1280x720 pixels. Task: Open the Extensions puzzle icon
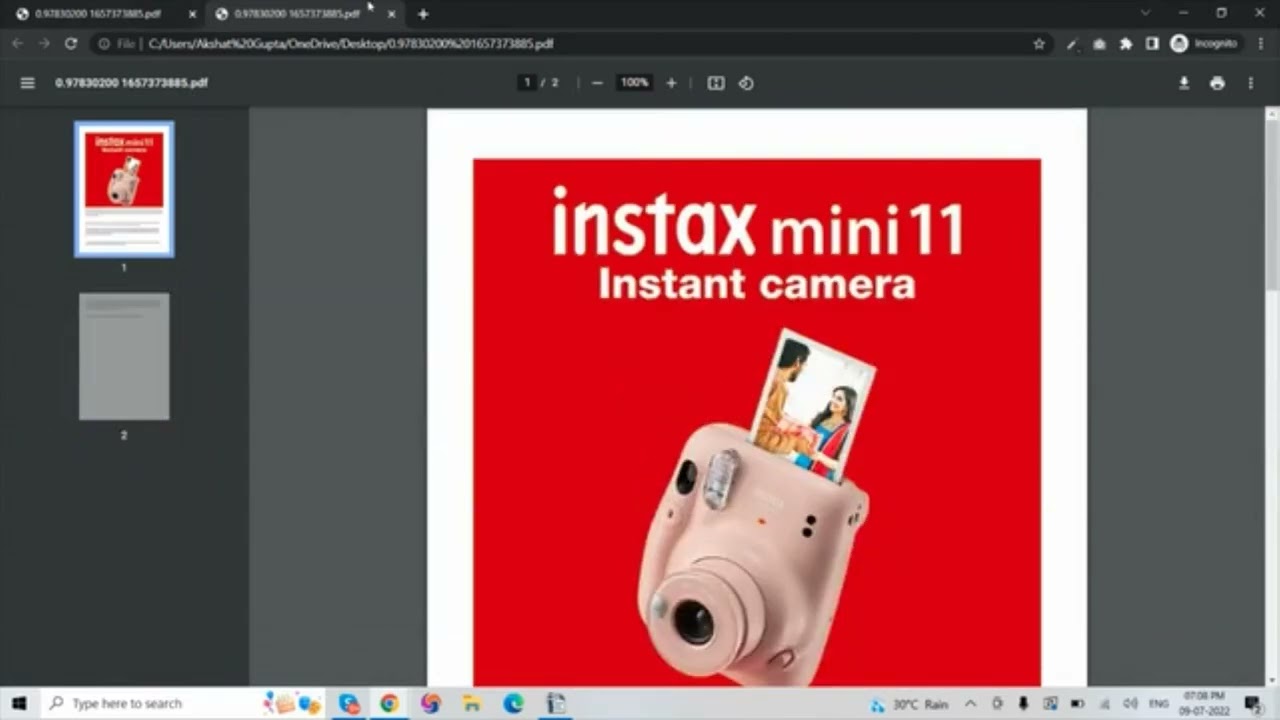(1126, 44)
